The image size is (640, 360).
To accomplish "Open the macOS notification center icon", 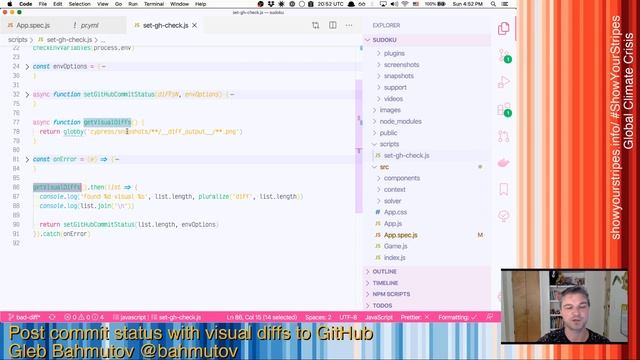I will 505,4.
